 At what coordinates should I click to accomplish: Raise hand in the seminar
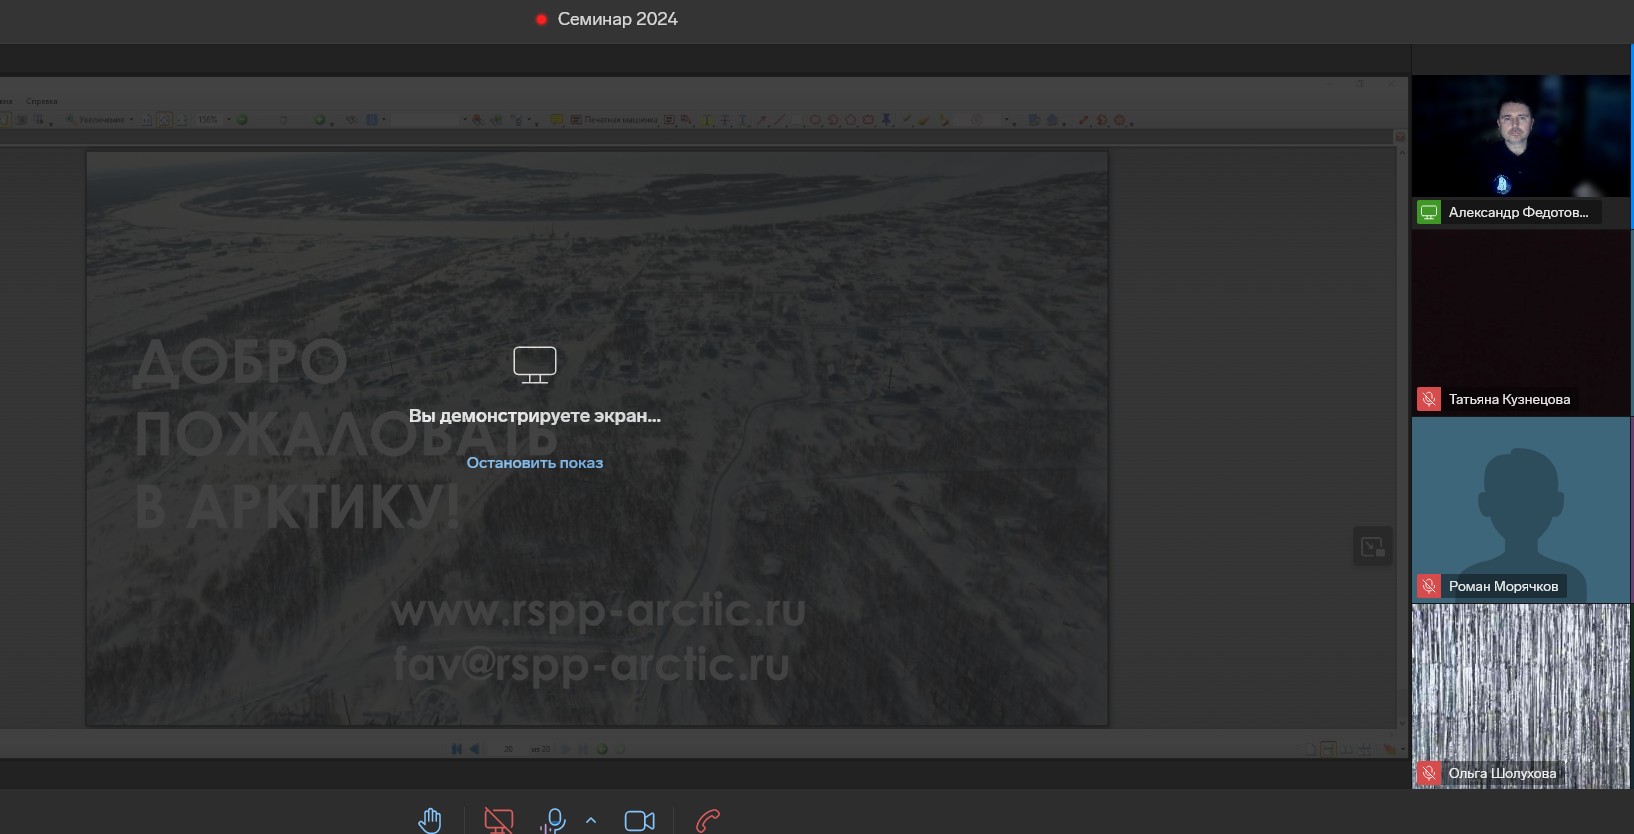coord(429,821)
